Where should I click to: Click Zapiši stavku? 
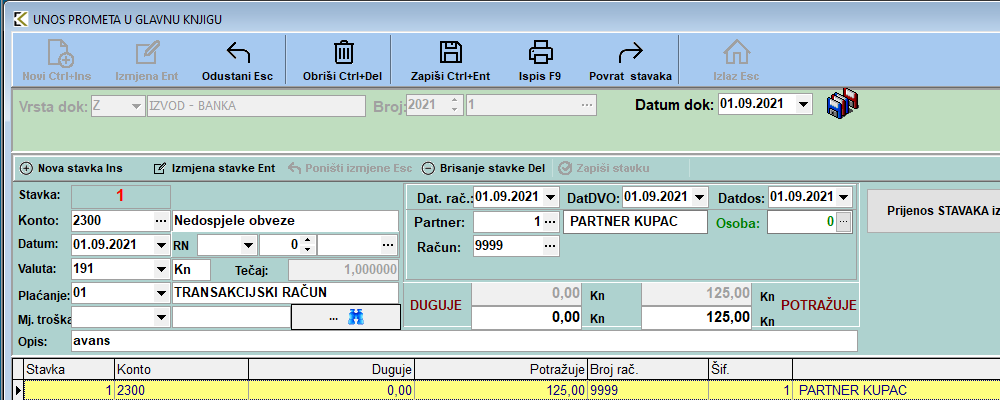coord(603,168)
